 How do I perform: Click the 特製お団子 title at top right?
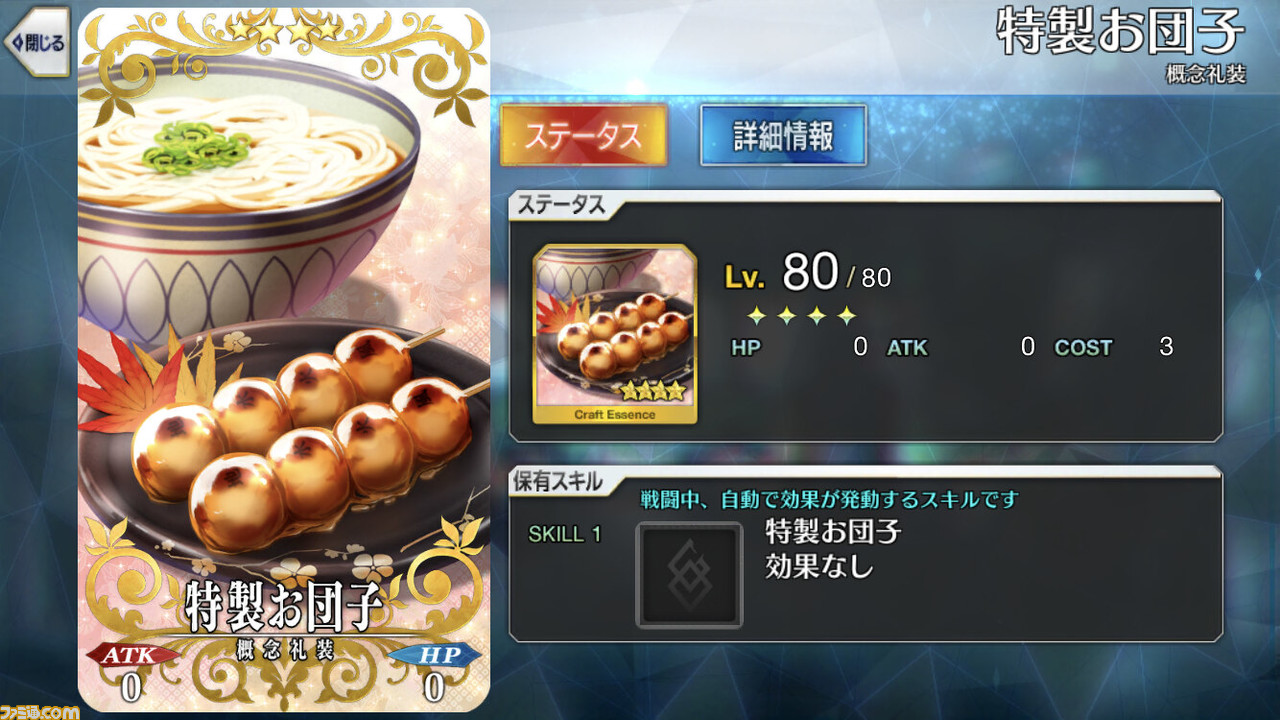[1120, 33]
